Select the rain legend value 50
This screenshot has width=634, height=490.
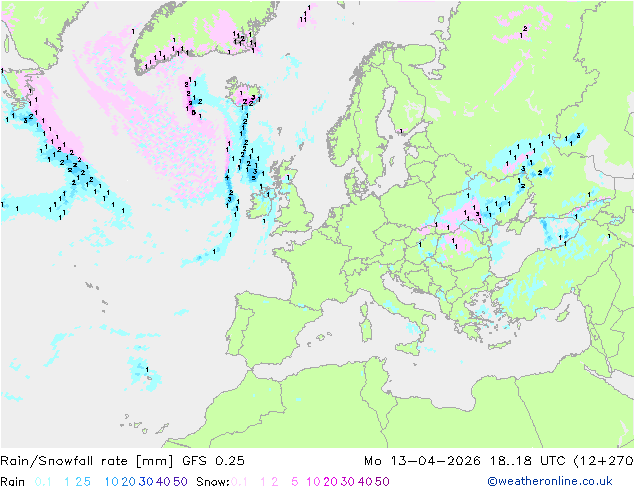180,482
